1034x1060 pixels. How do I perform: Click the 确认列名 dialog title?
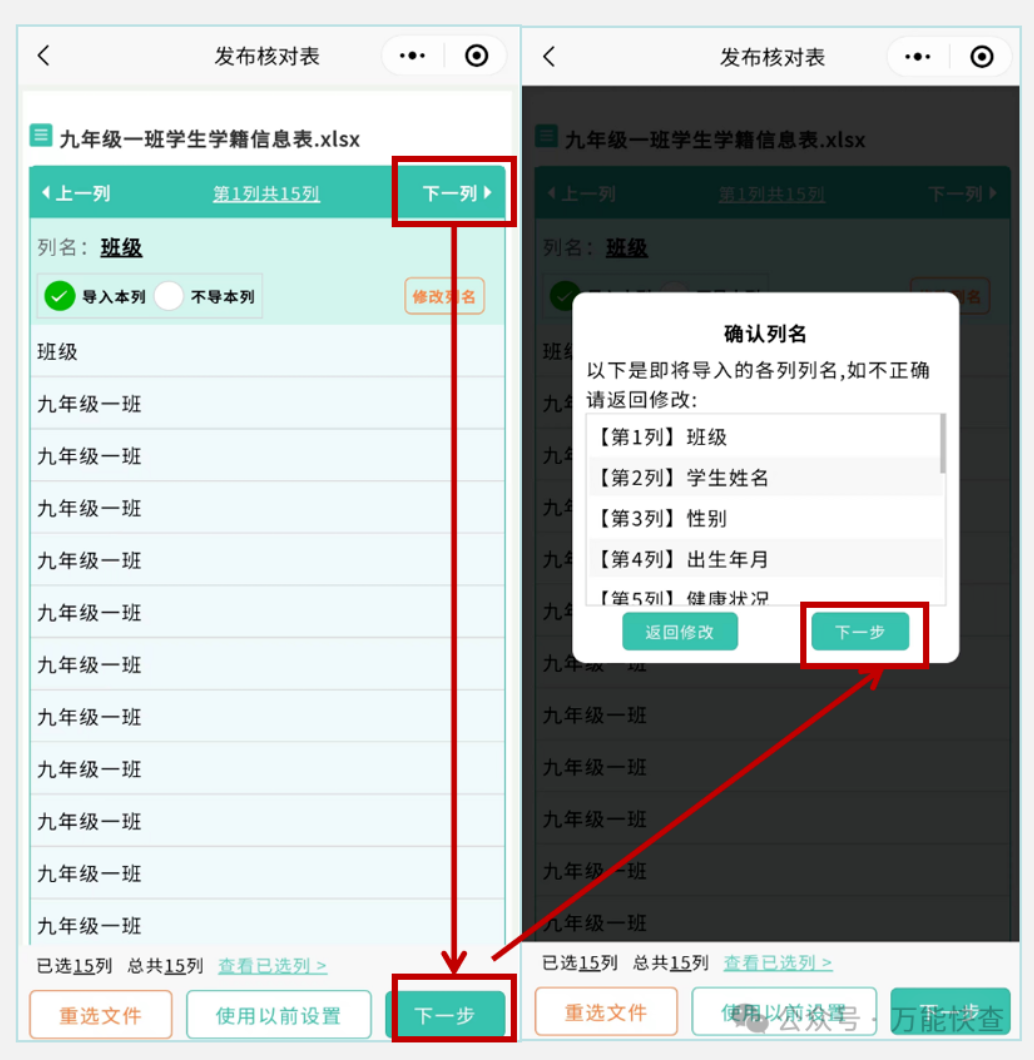tap(765, 333)
